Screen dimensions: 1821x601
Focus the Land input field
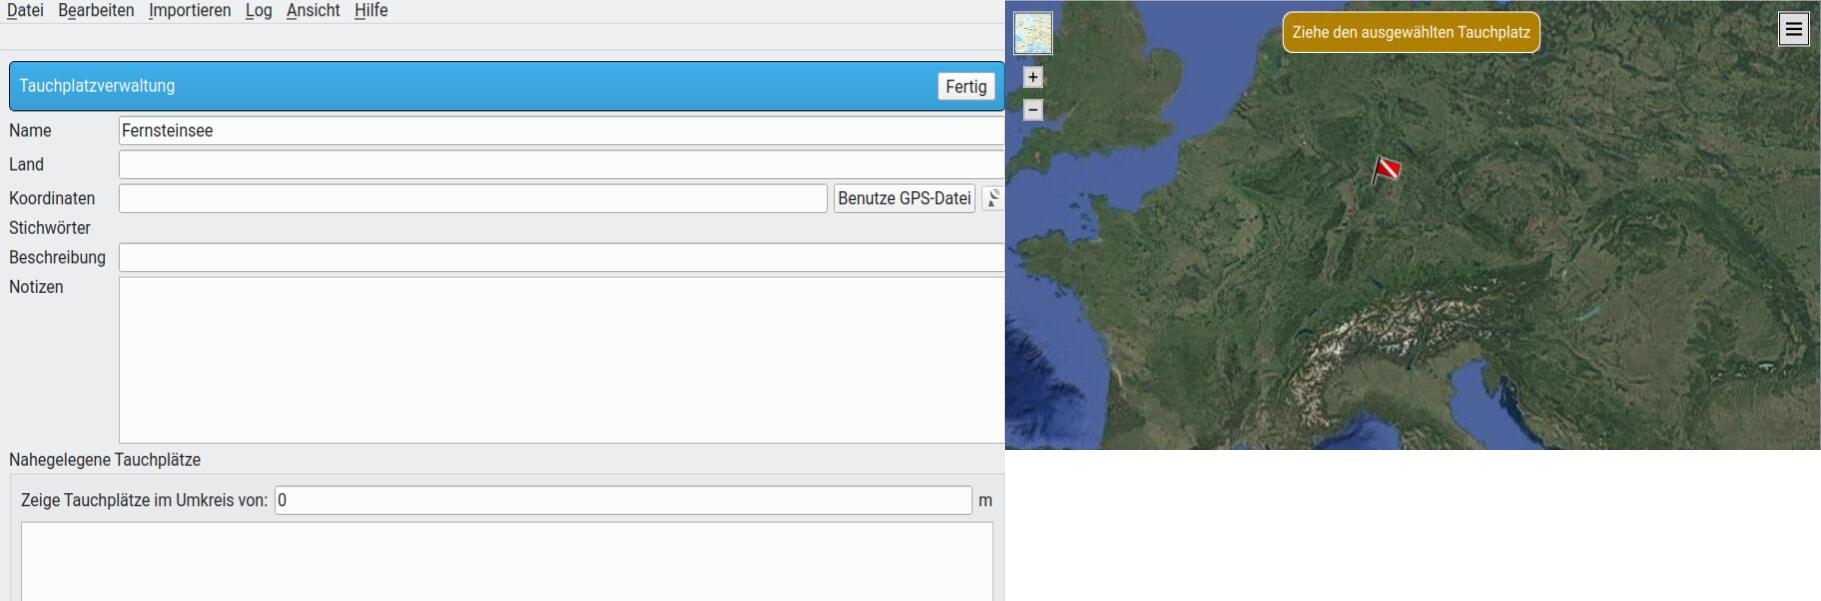pos(561,164)
